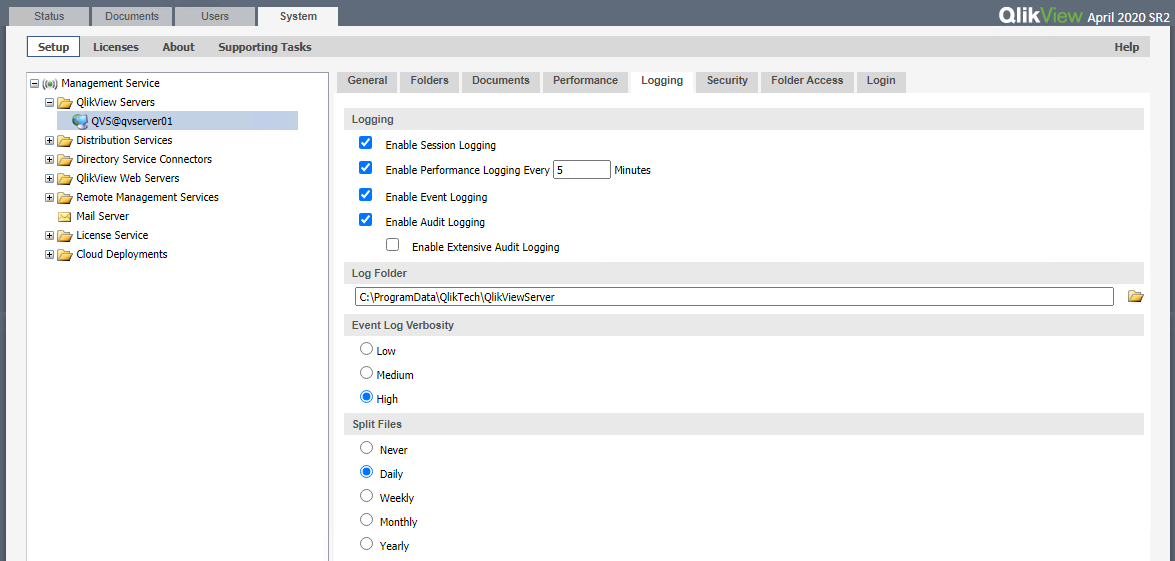Click the Cloud Deployments folder icon

coord(65,255)
